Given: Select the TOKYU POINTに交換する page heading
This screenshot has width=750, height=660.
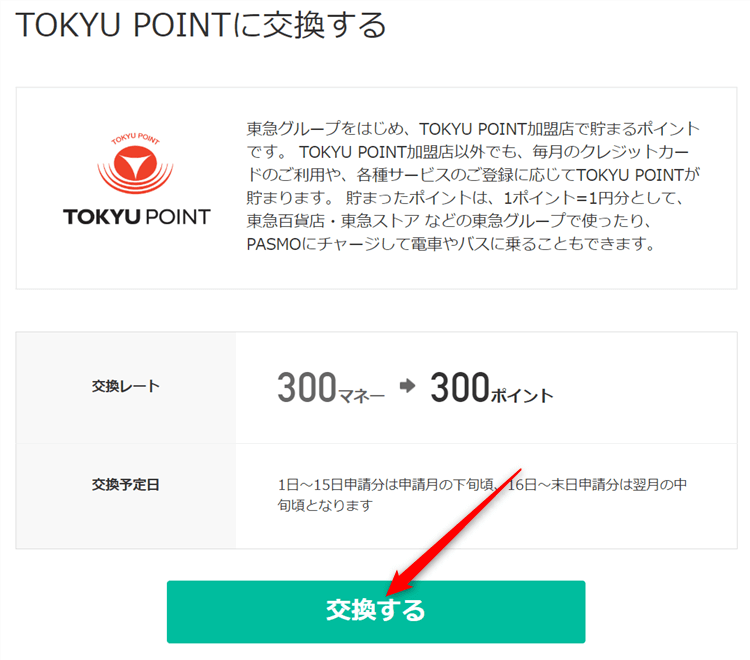Looking at the screenshot, I should (x=202, y=25).
